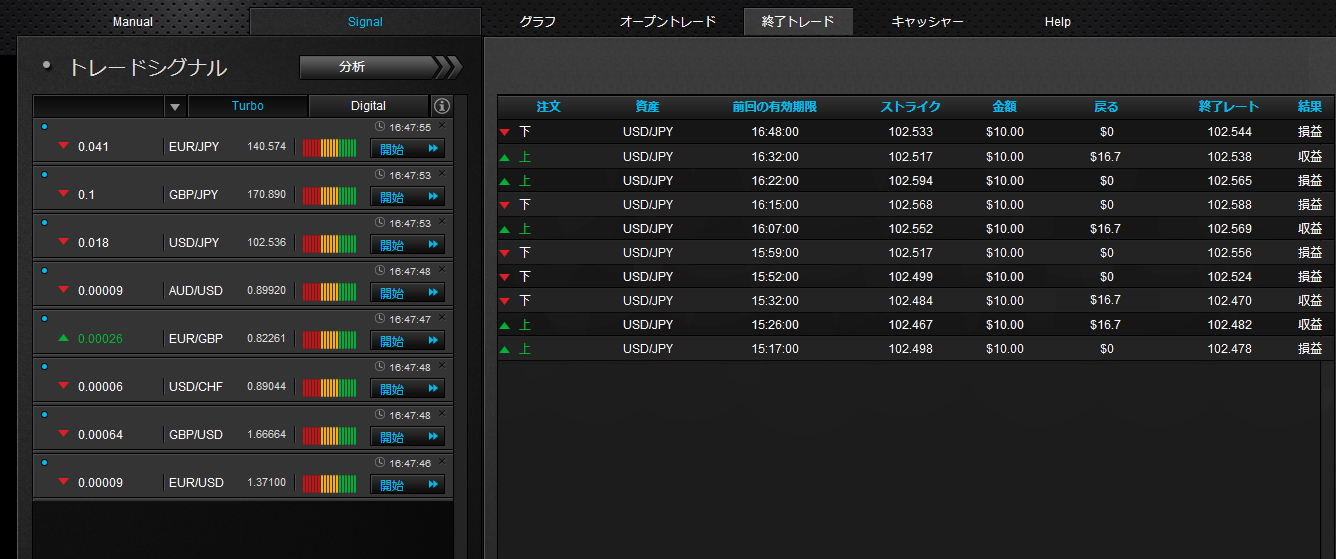Open the signal filter dropdown arrow
This screenshot has width=1336, height=559.
pos(175,106)
